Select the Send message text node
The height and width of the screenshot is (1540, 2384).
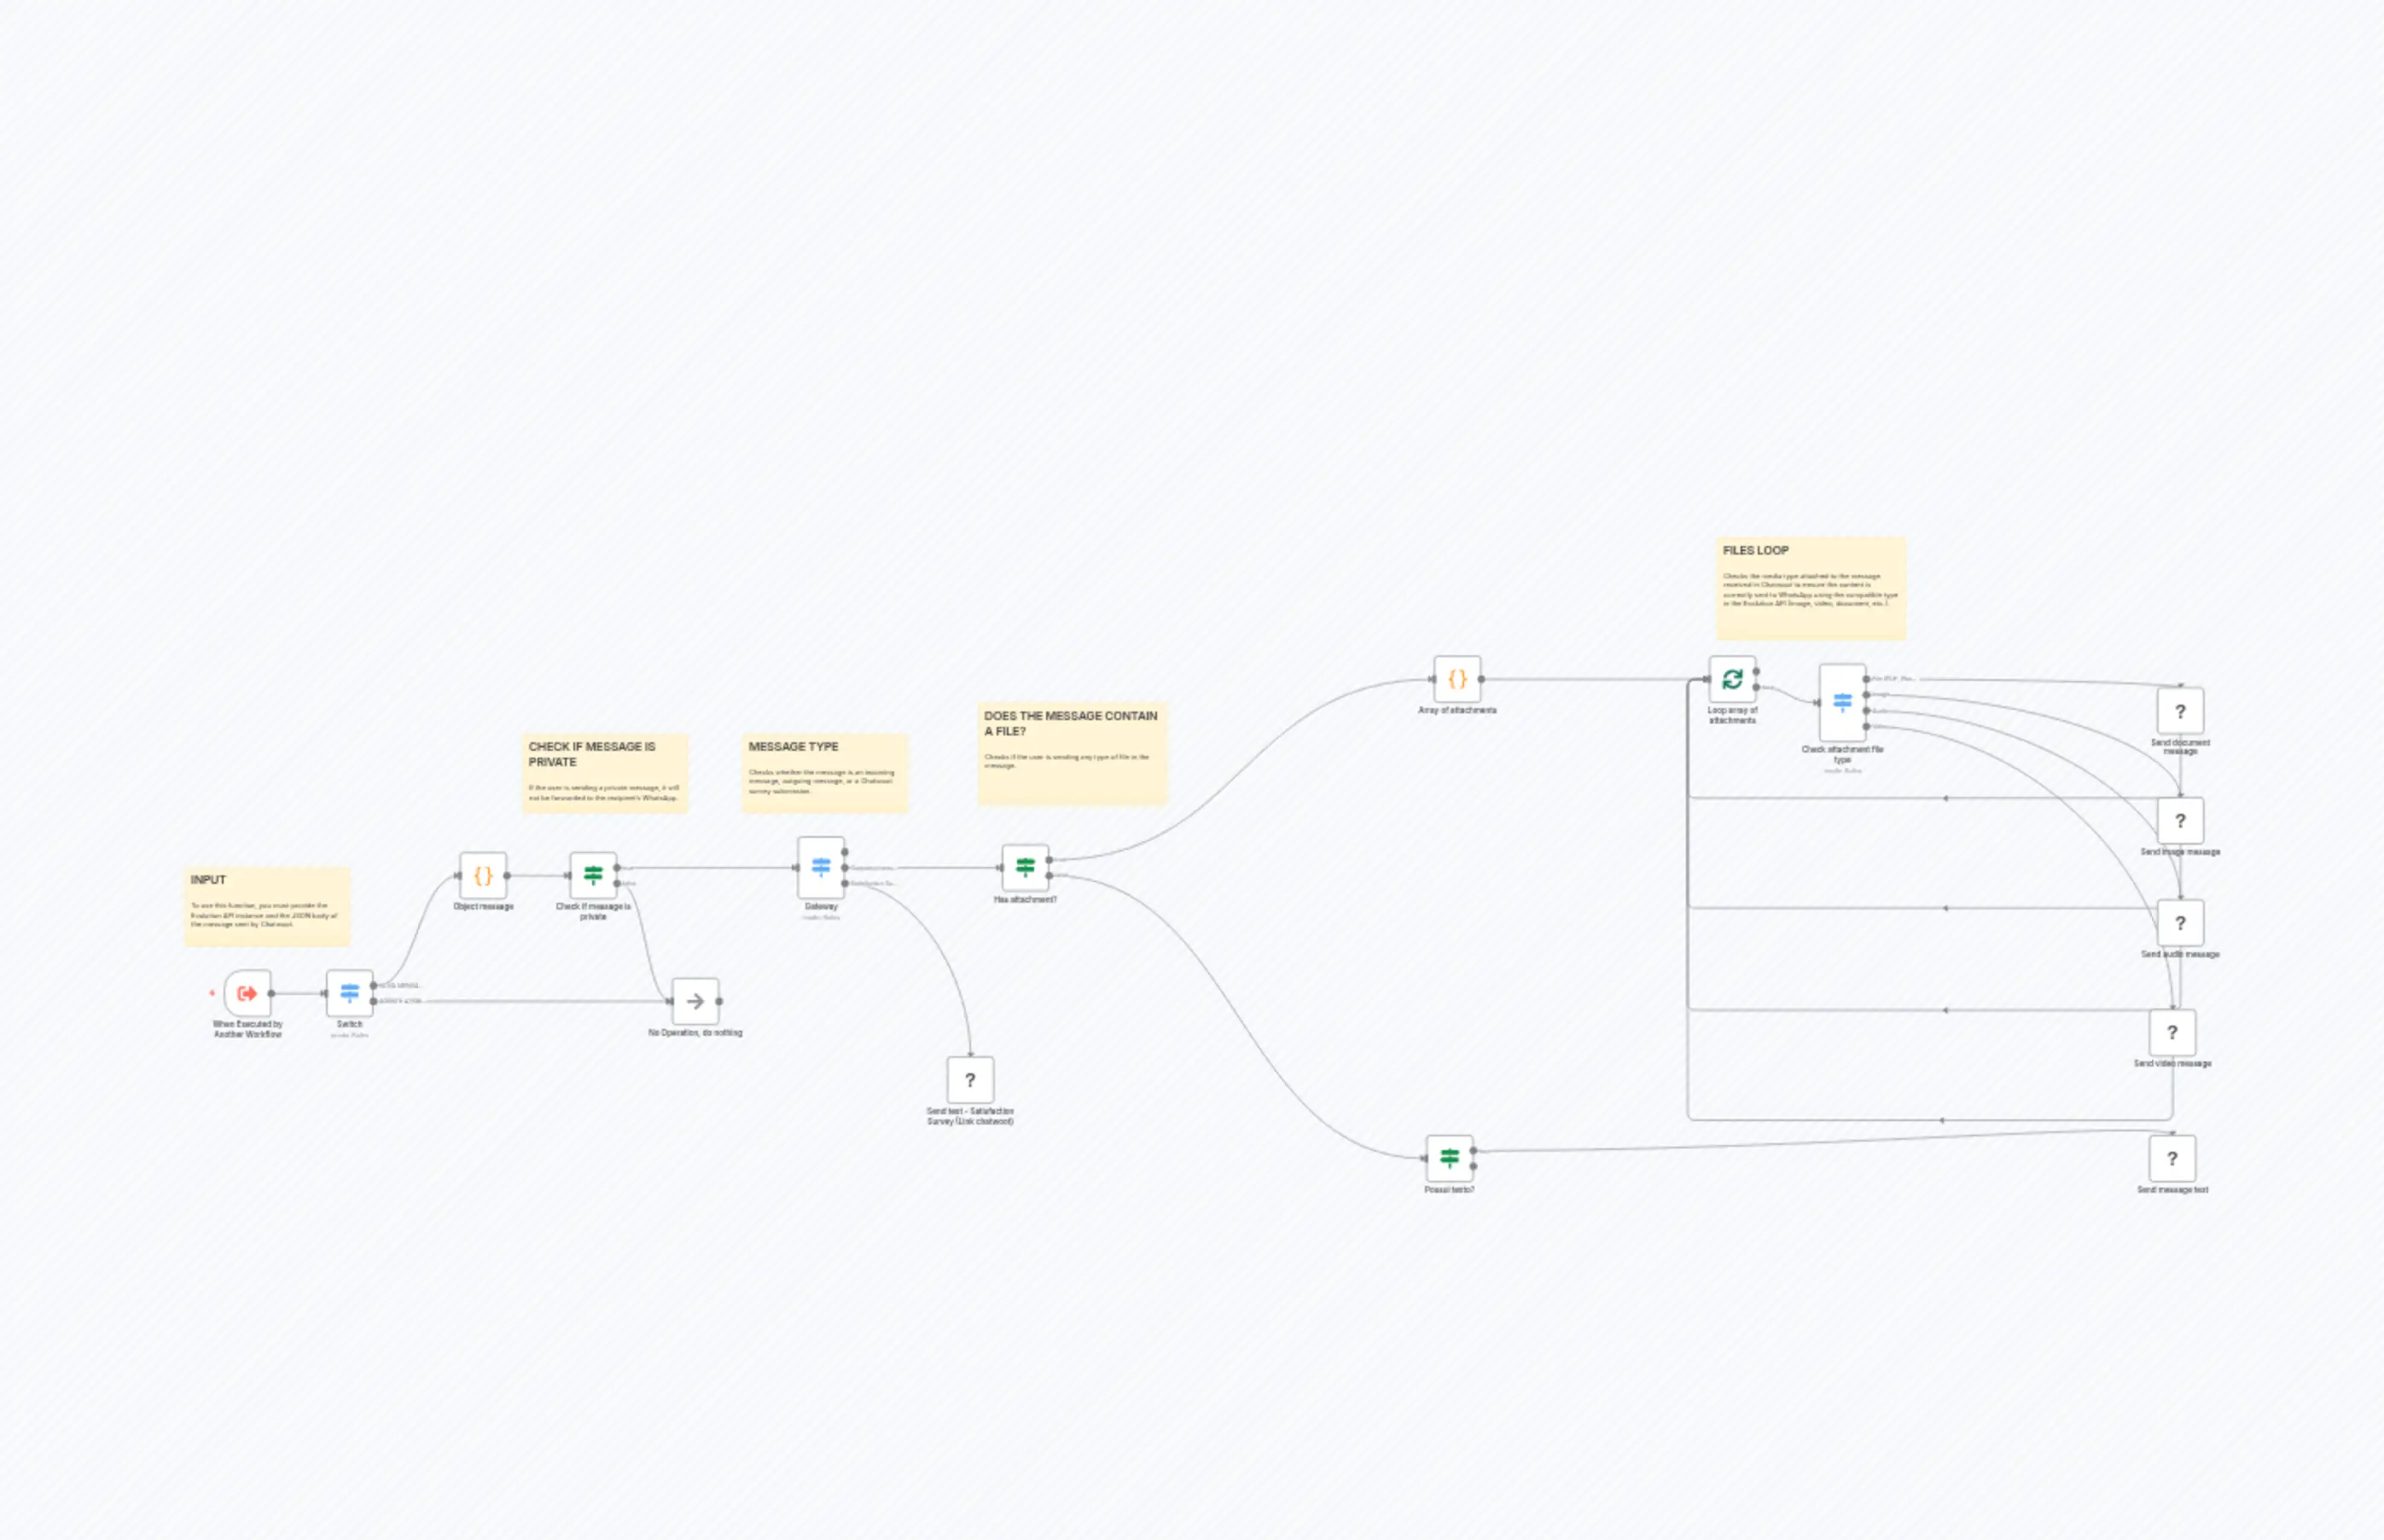(2172, 1158)
